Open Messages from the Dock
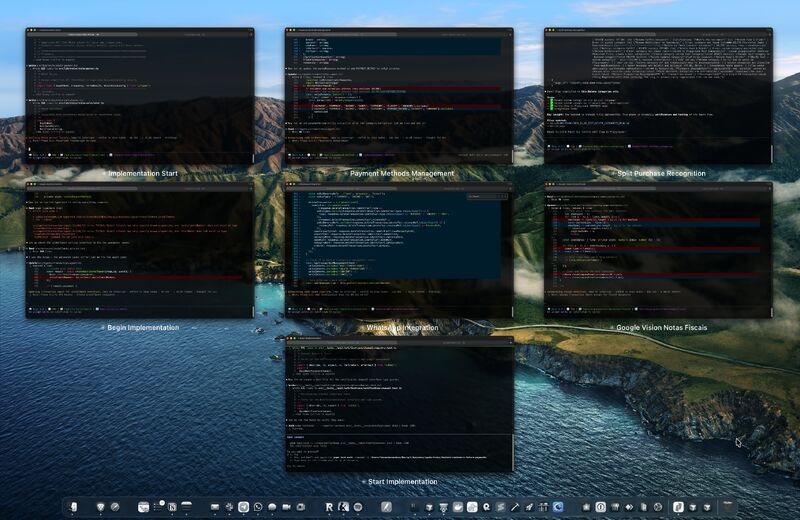Screen dimensions: 800x520 tap(272, 507)
